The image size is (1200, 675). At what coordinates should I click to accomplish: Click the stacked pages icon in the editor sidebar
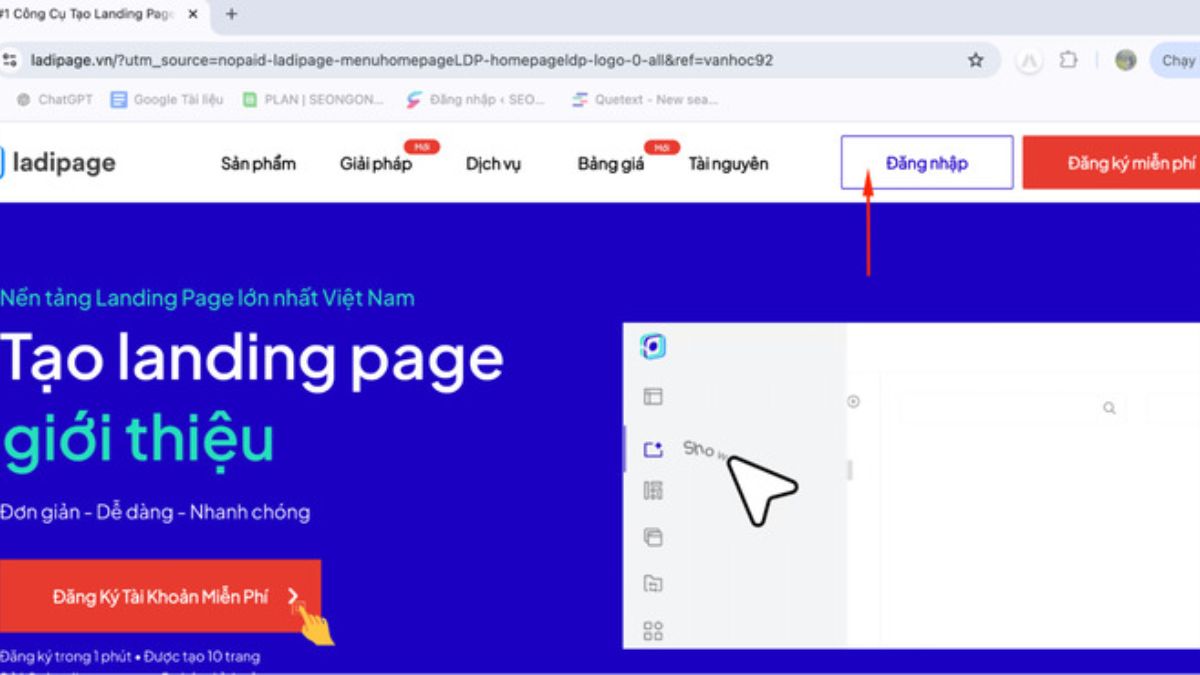(x=653, y=537)
